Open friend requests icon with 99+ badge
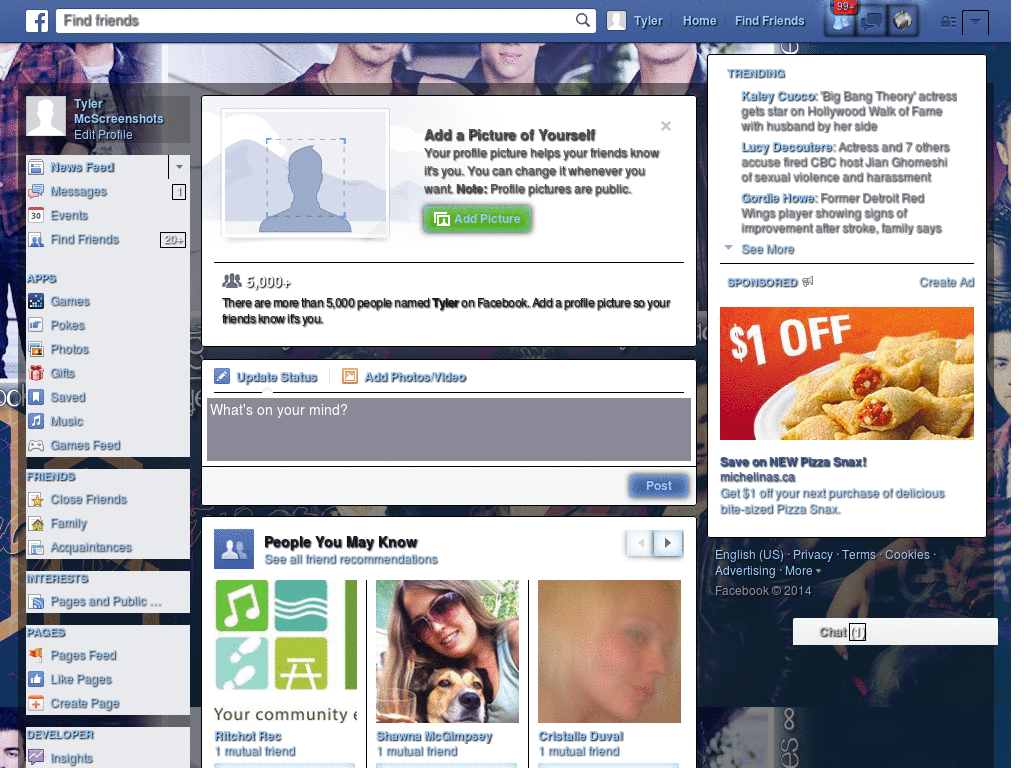1024x768 pixels. [841, 21]
